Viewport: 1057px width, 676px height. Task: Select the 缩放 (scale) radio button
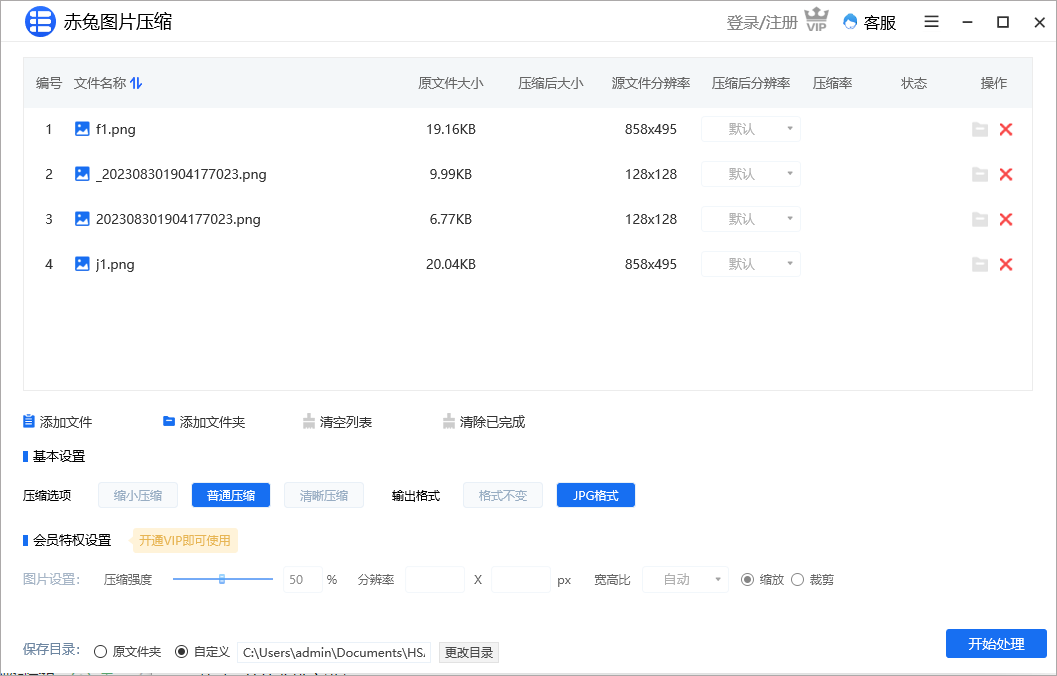749,579
